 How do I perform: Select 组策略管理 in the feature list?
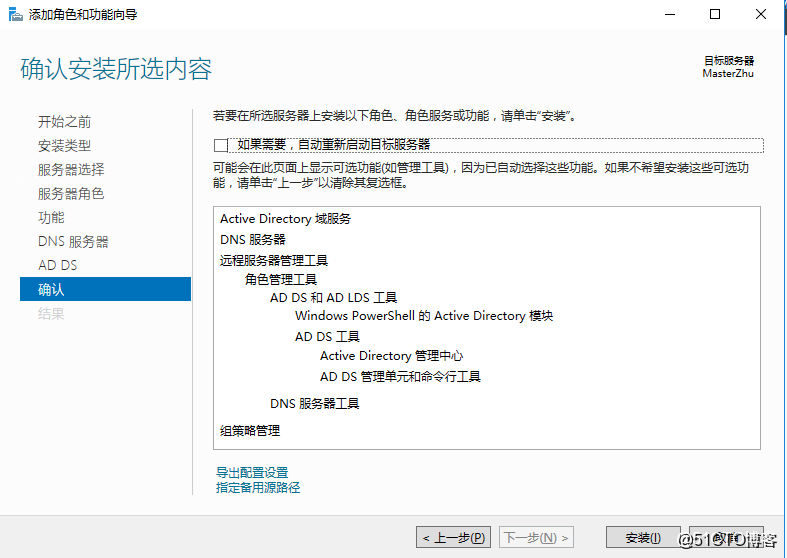click(x=250, y=430)
